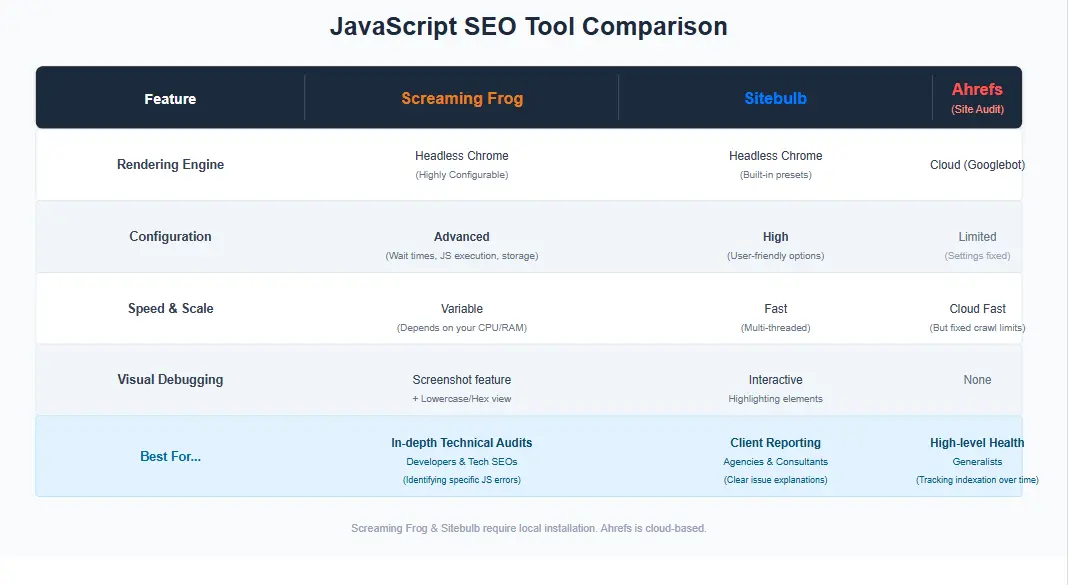This screenshot has height=585, width=1068.
Task: Click Agencies & Consultants text
Action: coord(775,462)
